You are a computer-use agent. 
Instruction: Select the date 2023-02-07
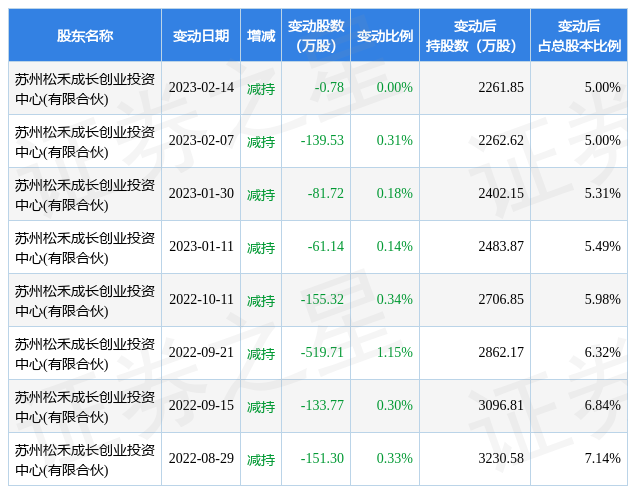coord(201,140)
